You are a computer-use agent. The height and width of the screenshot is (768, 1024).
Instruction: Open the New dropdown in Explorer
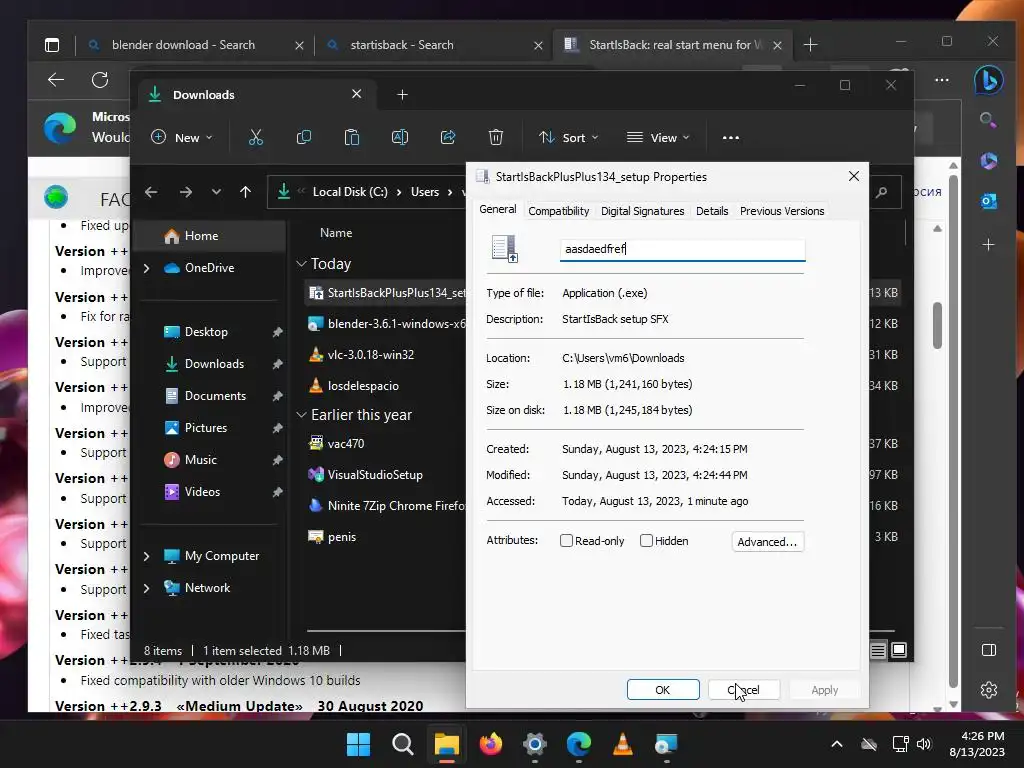click(182, 137)
